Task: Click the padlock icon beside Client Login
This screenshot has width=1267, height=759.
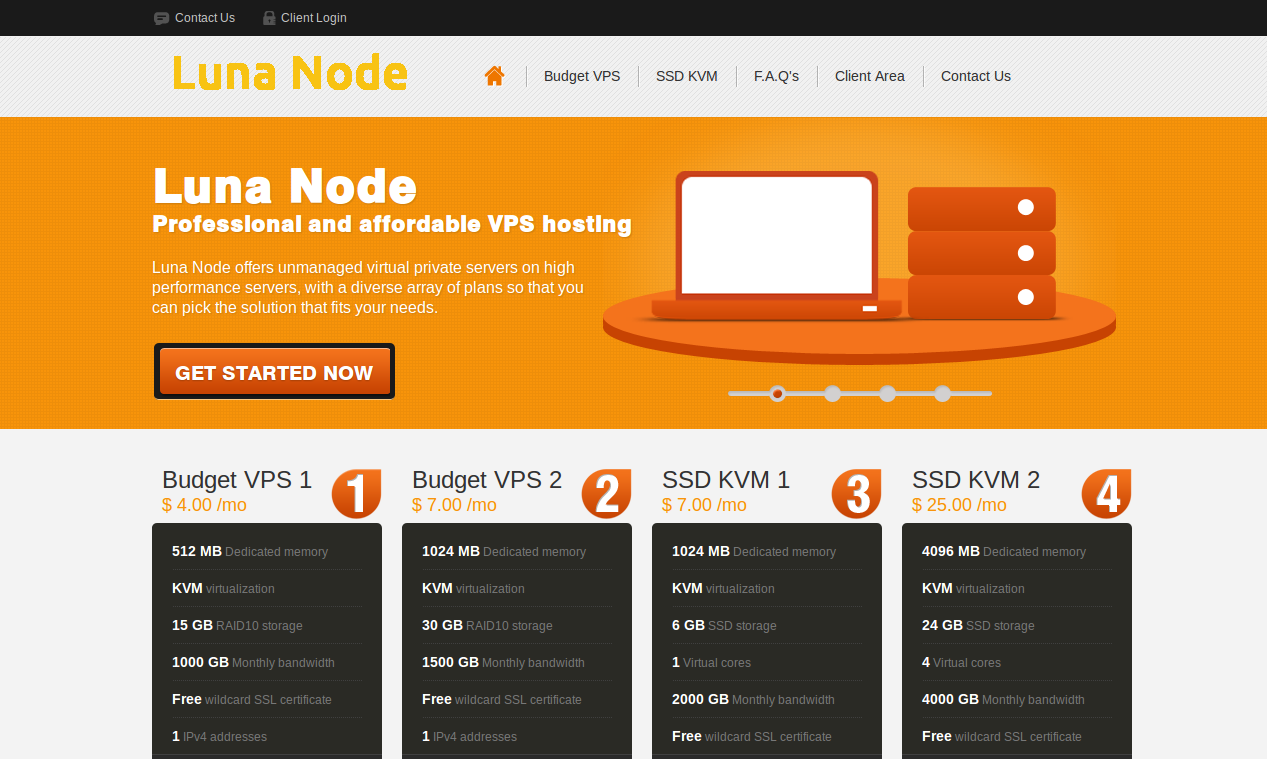Action: tap(269, 18)
